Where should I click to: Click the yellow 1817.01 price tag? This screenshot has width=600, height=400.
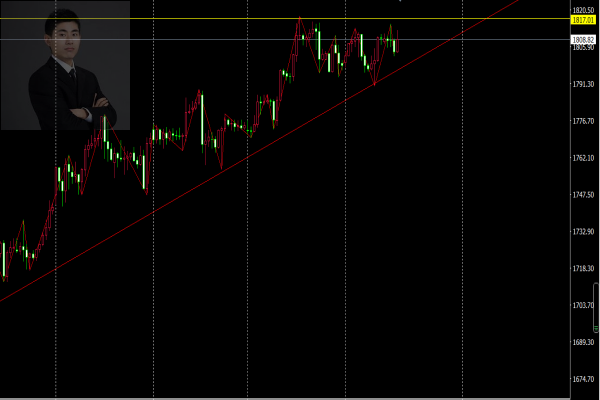pyautogui.click(x=583, y=20)
